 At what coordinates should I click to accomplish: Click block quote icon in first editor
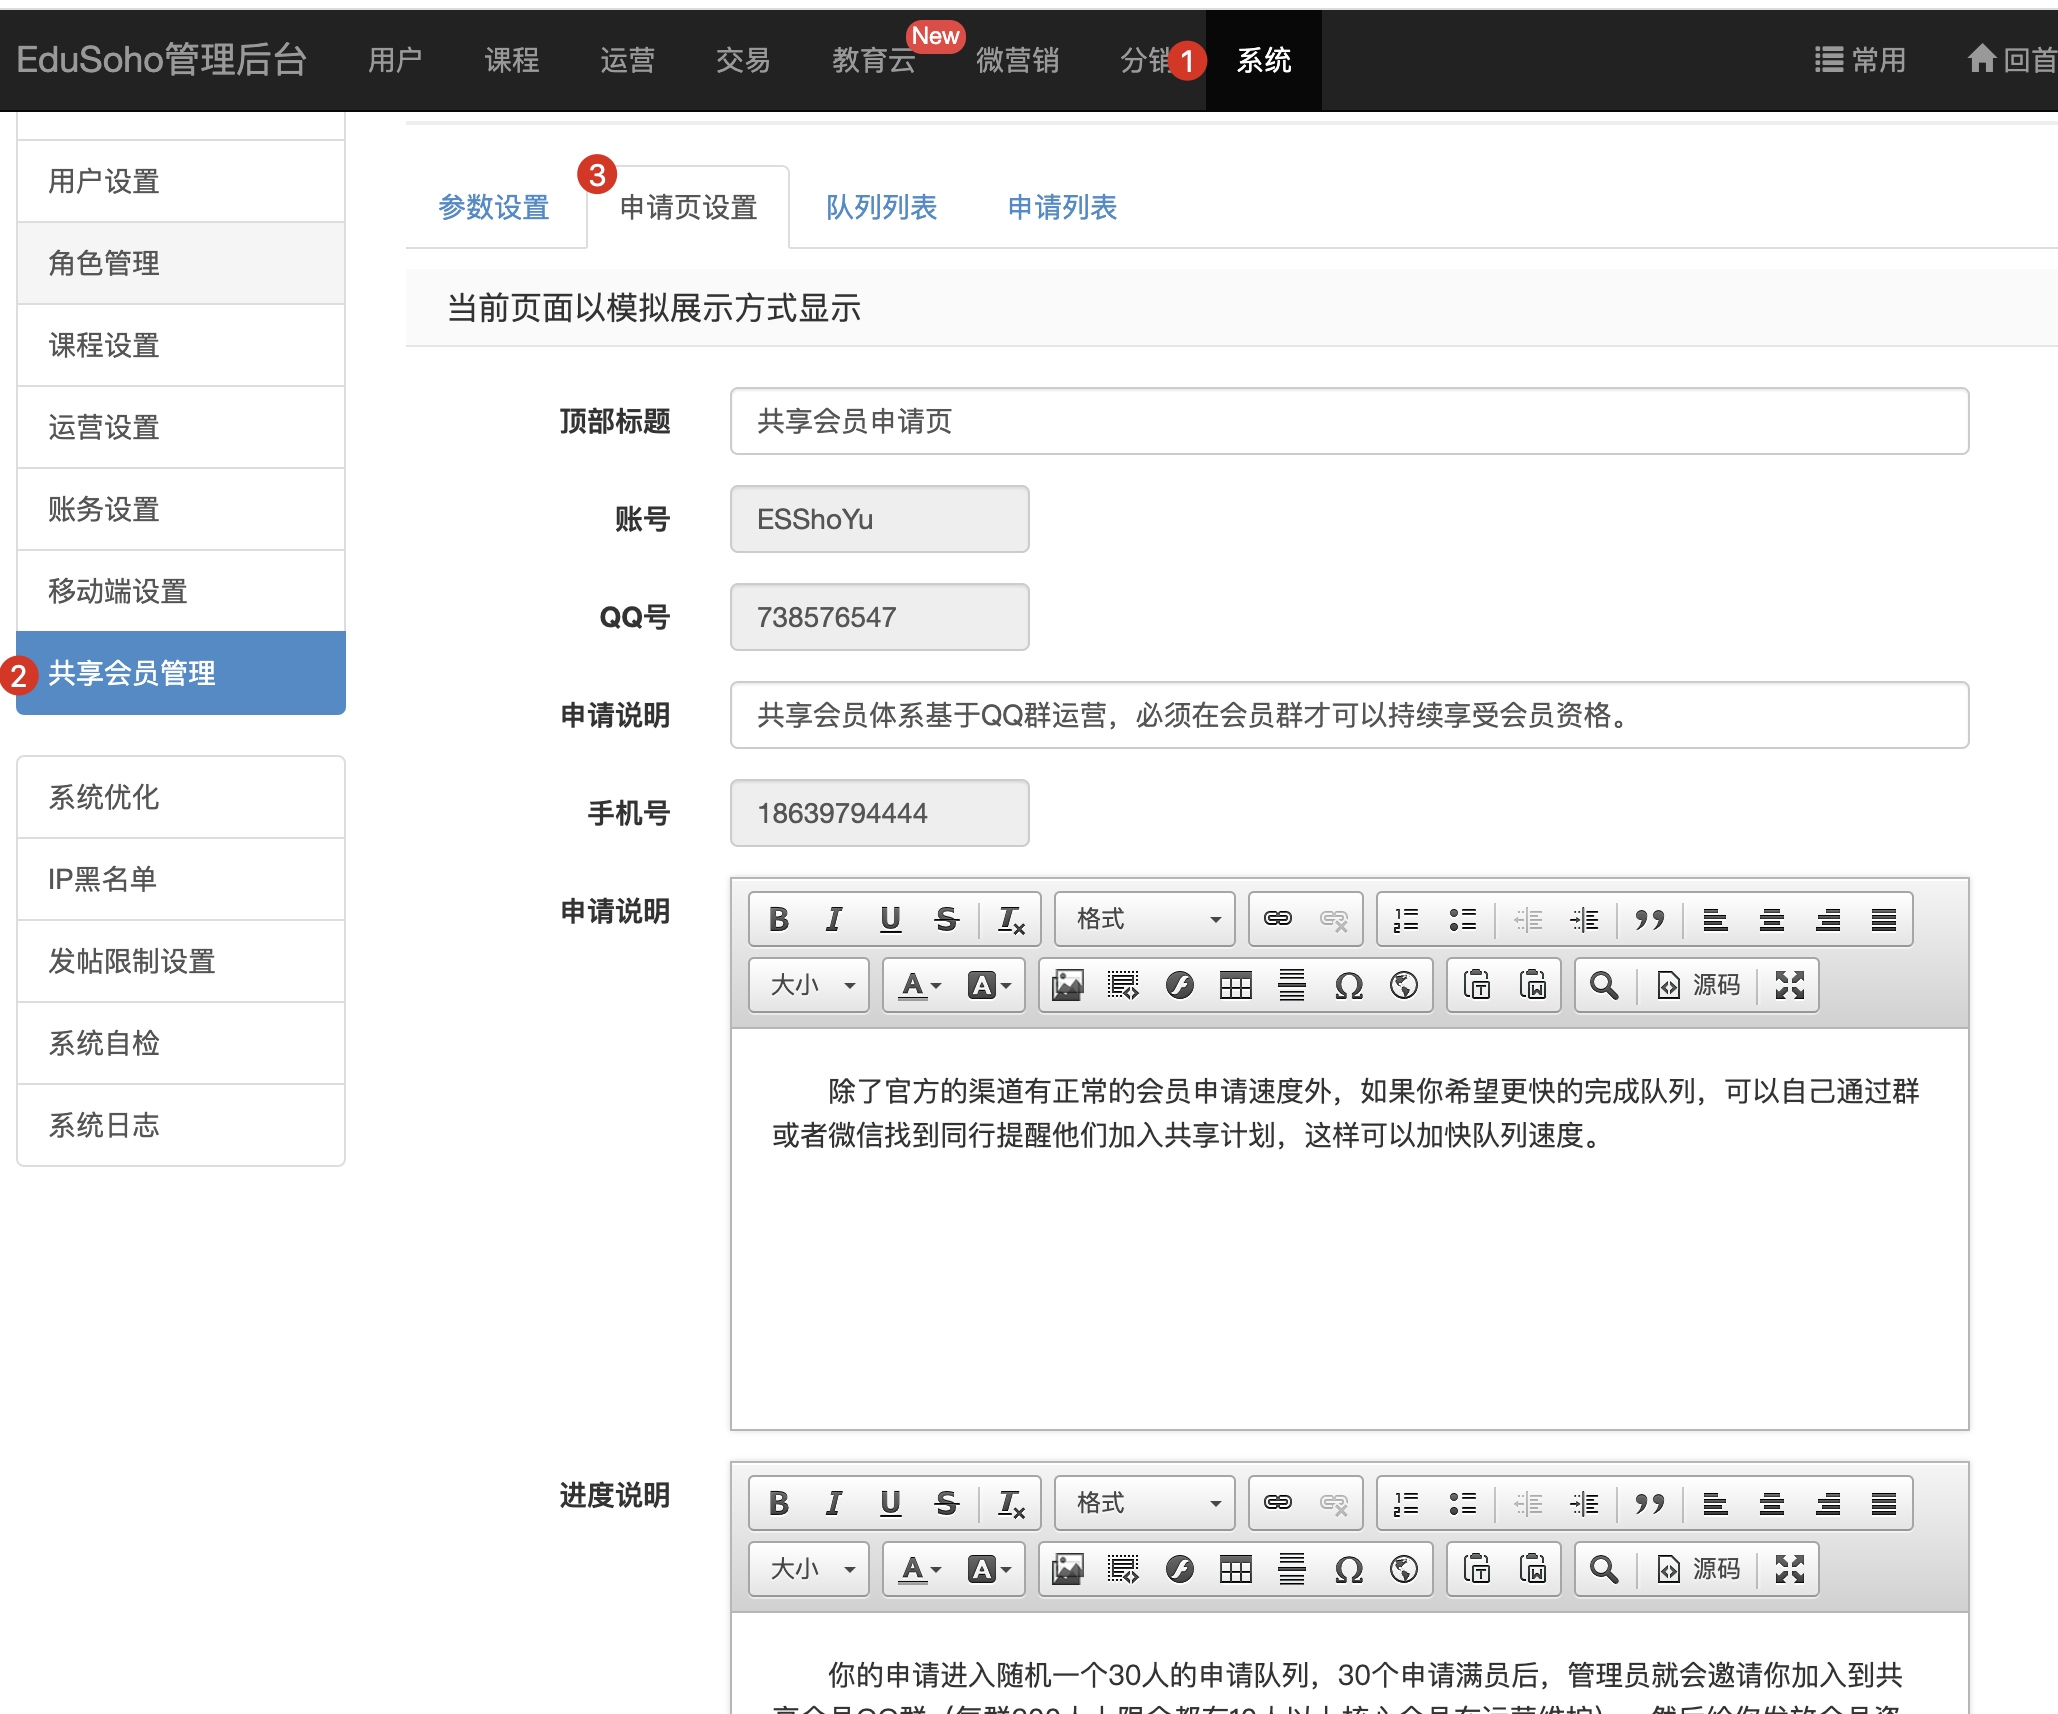(x=1649, y=919)
